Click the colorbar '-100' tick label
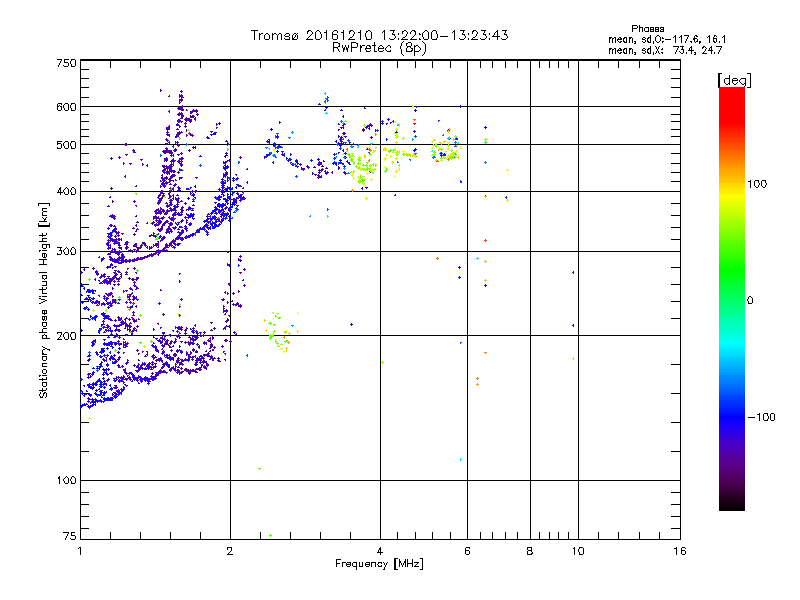800x600 pixels. (762, 417)
